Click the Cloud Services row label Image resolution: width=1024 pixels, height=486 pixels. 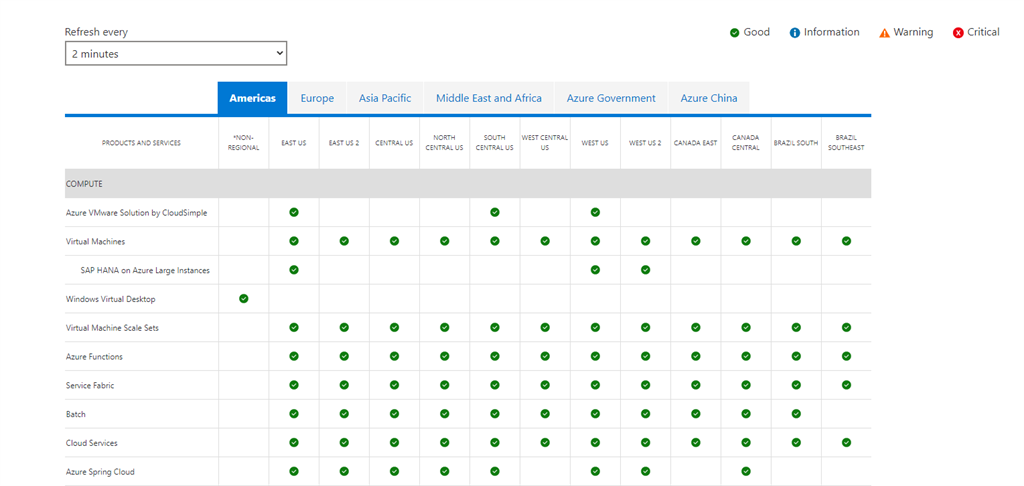(x=91, y=443)
